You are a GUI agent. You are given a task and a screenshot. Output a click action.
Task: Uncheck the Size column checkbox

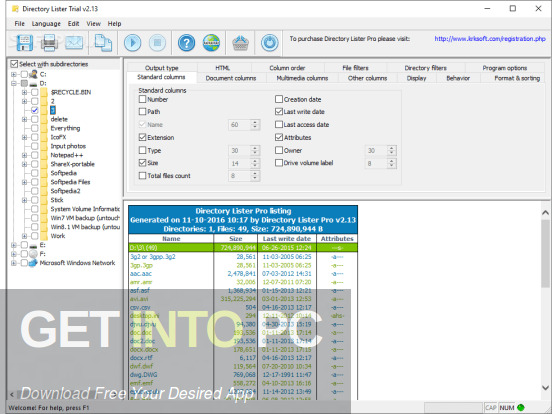(143, 163)
